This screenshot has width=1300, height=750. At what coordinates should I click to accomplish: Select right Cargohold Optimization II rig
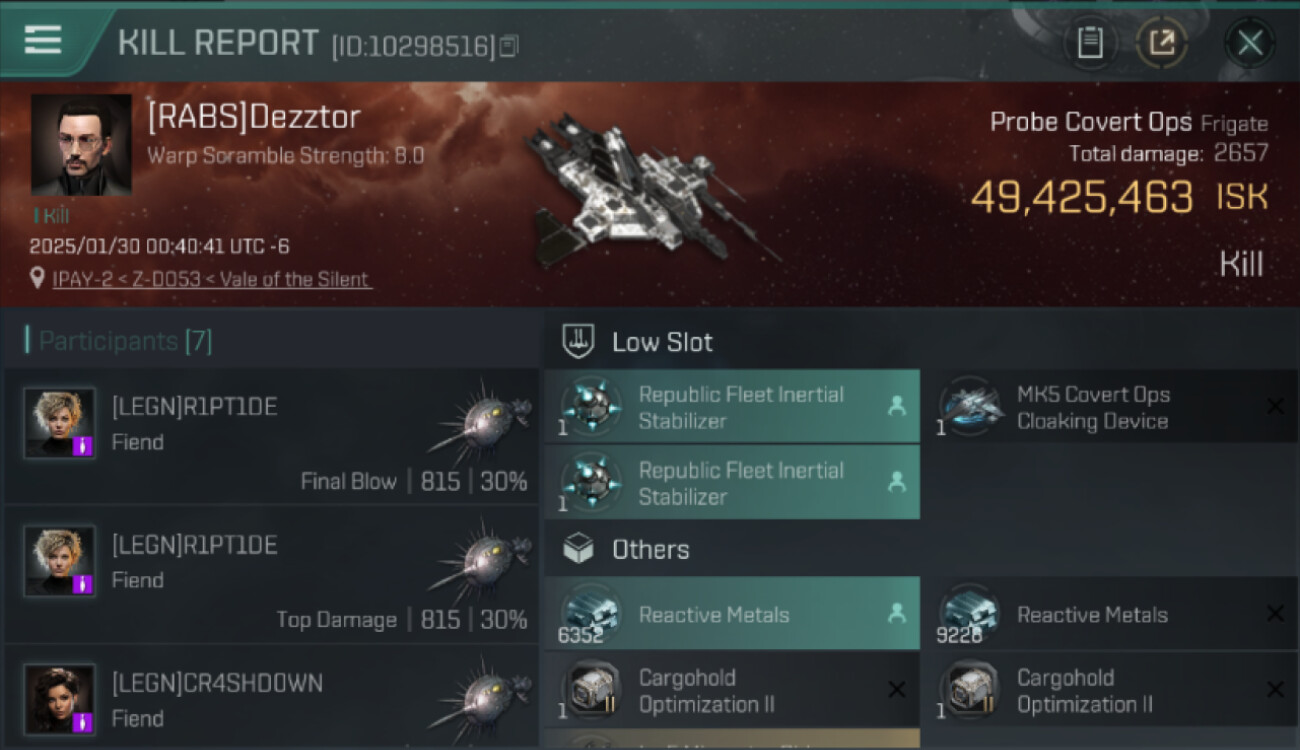coord(1110,690)
